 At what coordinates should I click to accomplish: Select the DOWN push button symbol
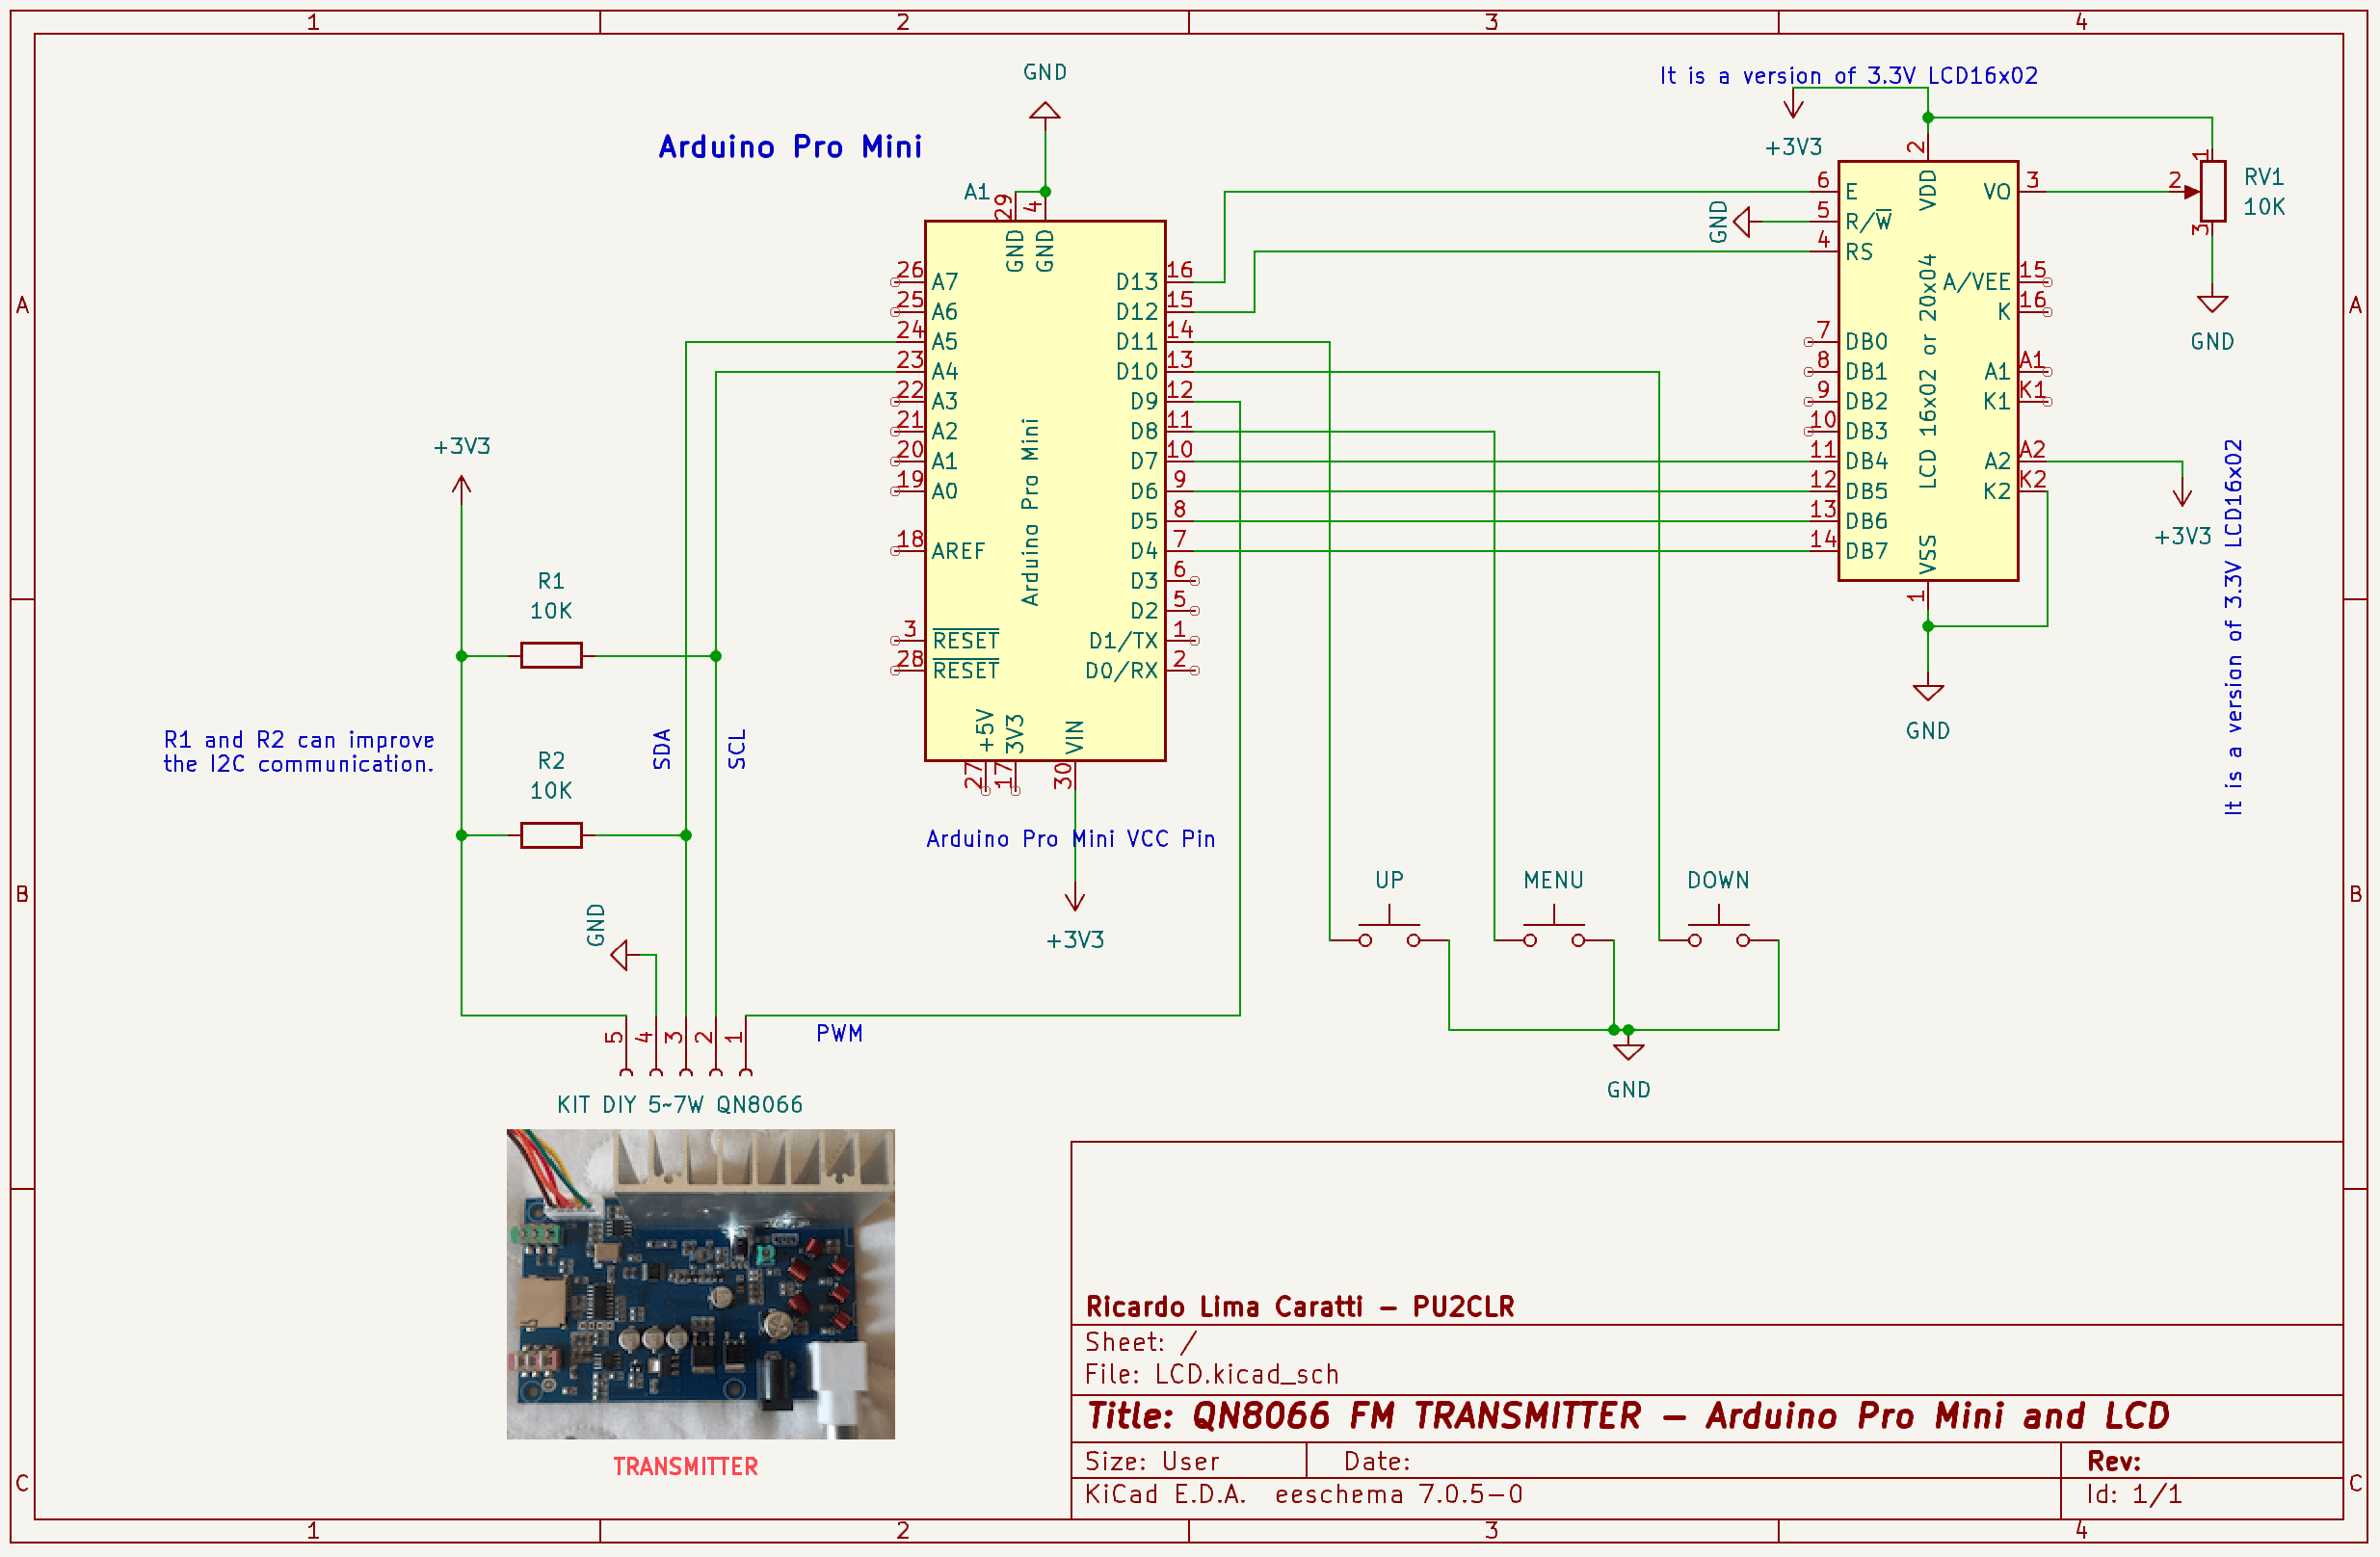click(1718, 928)
